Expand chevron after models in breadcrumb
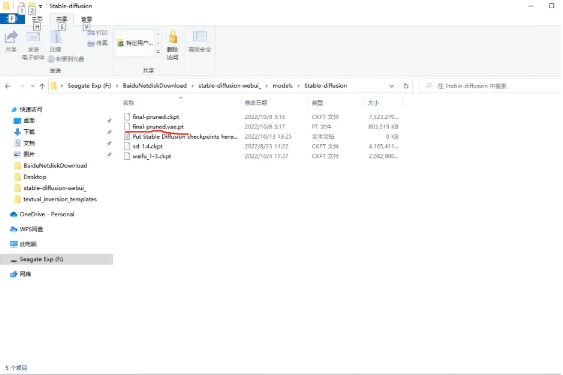The height and width of the screenshot is (375, 563). point(298,86)
